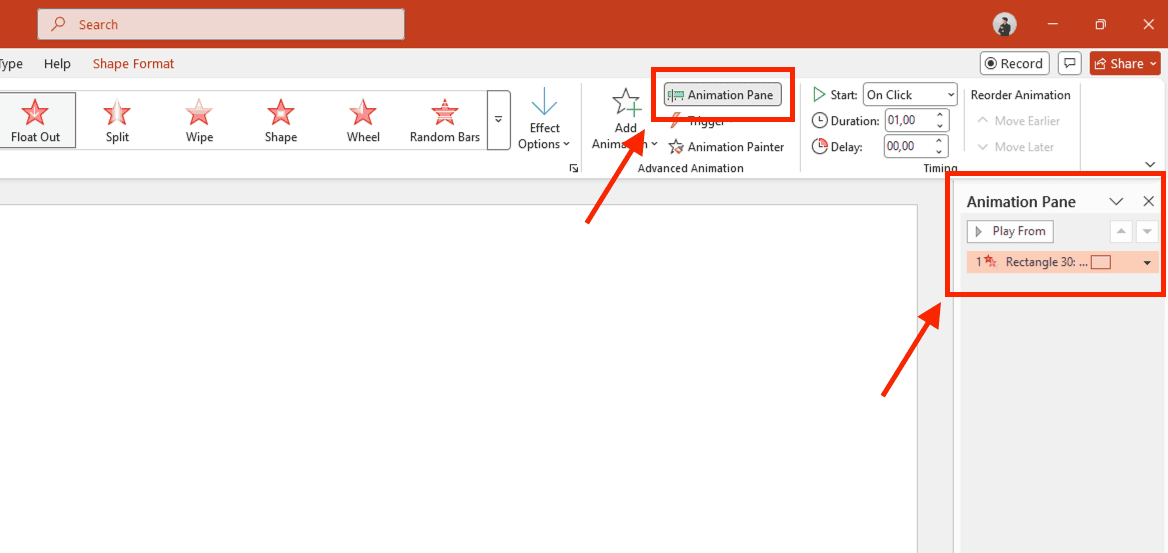Open the Shape Format tab
The height and width of the screenshot is (553, 1168).
133,64
